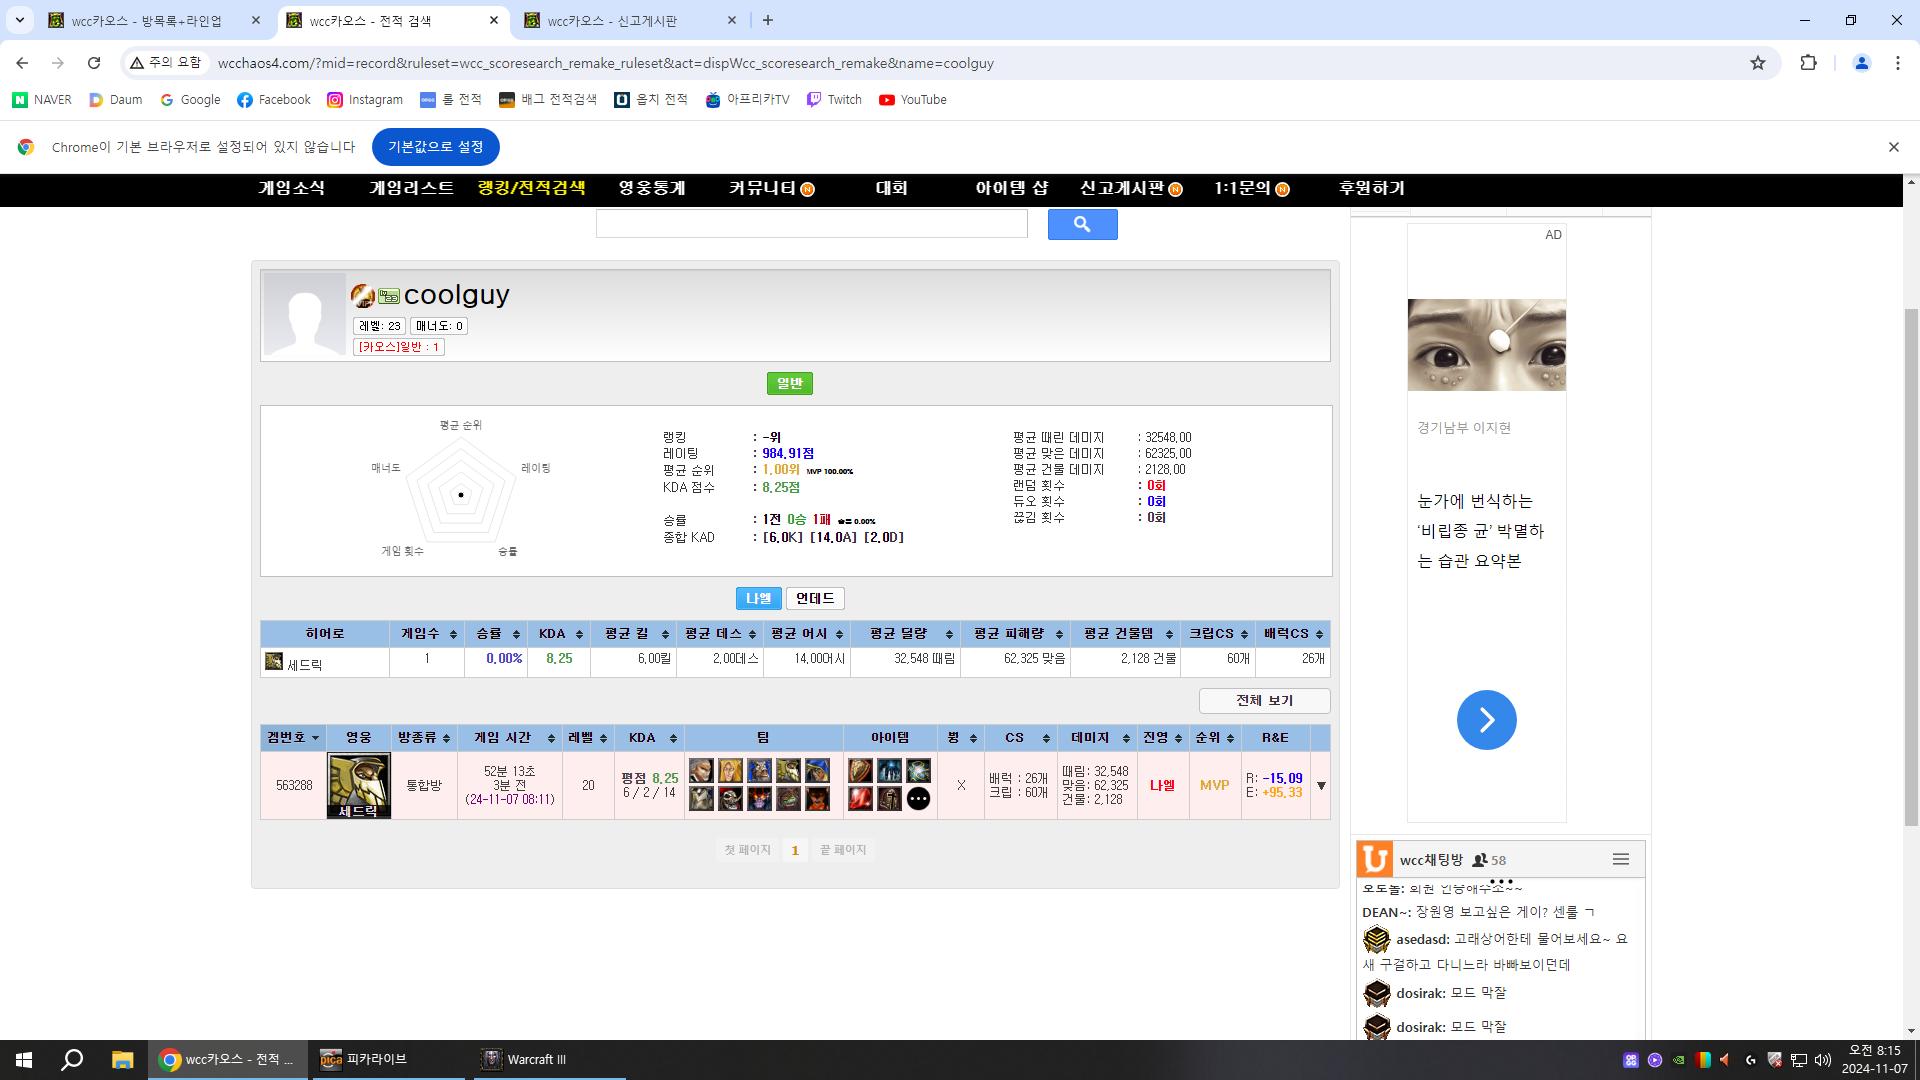
Task: Click the green 일반 mode button
Action: 790,384
